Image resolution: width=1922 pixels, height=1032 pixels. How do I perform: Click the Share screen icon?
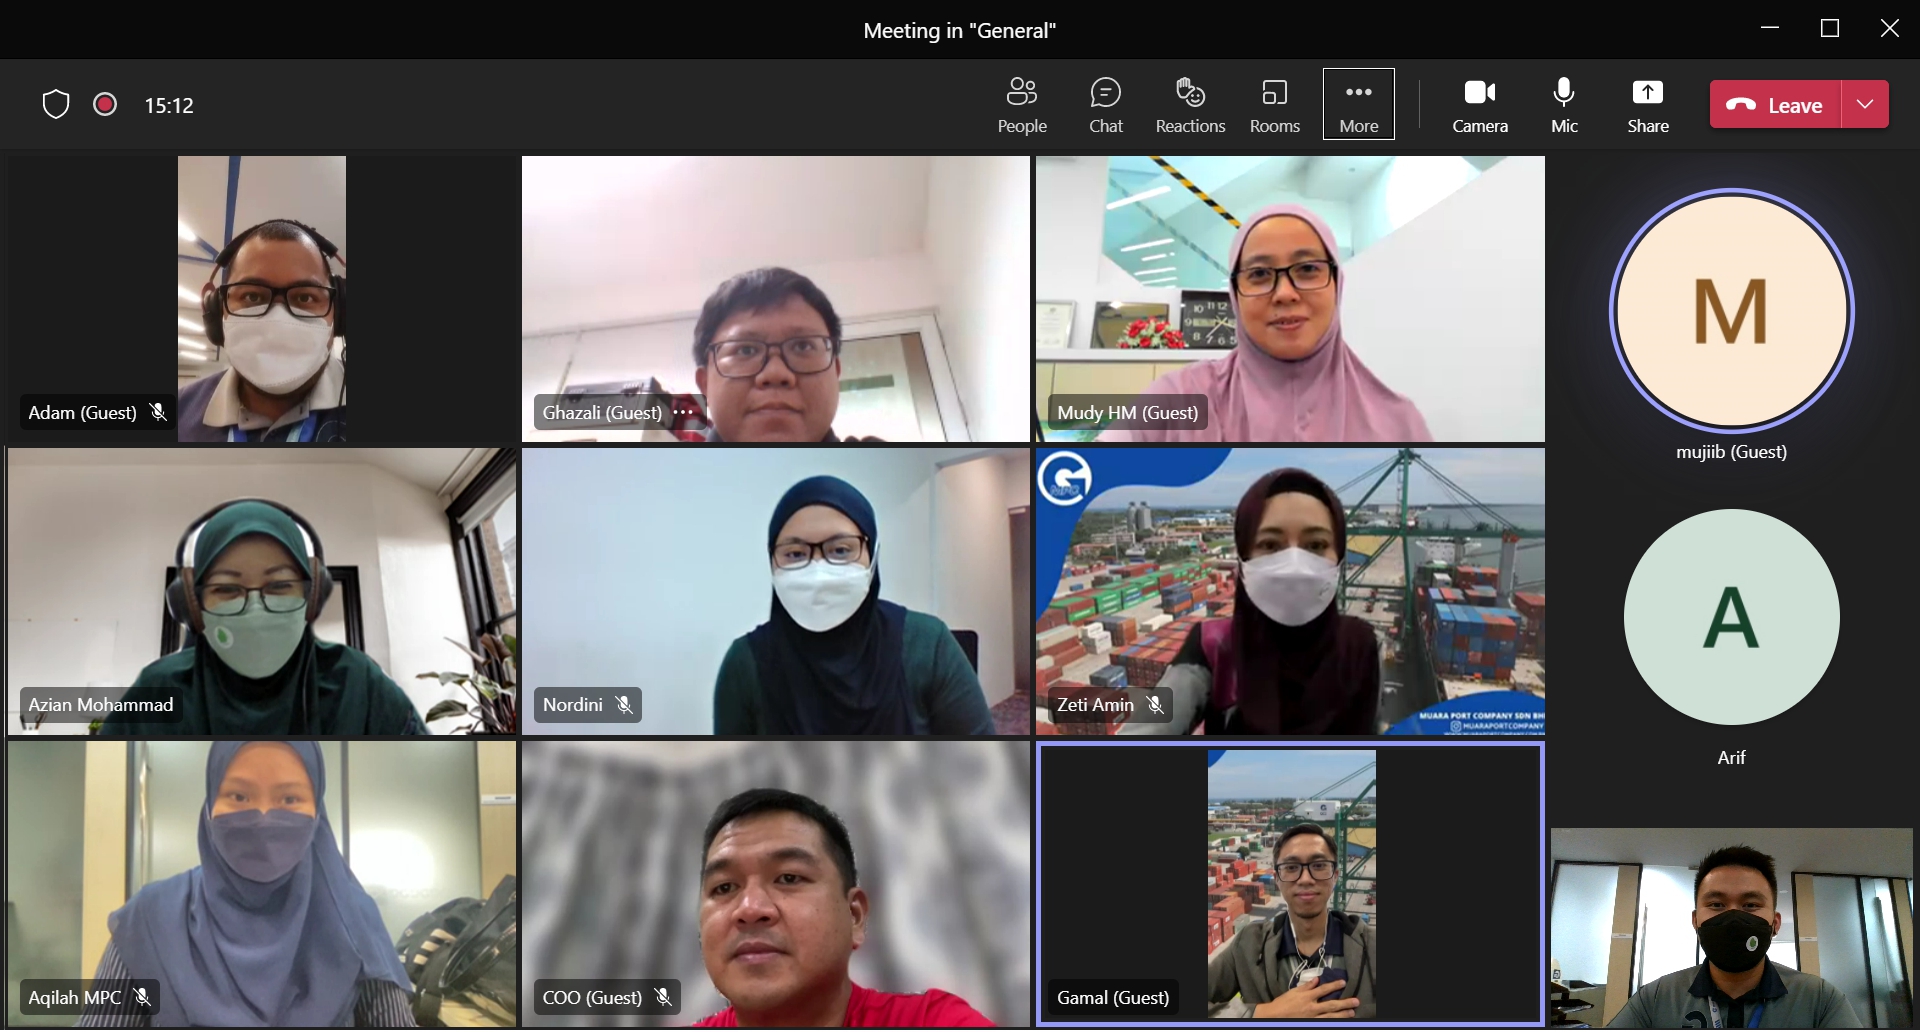[x=1648, y=105]
